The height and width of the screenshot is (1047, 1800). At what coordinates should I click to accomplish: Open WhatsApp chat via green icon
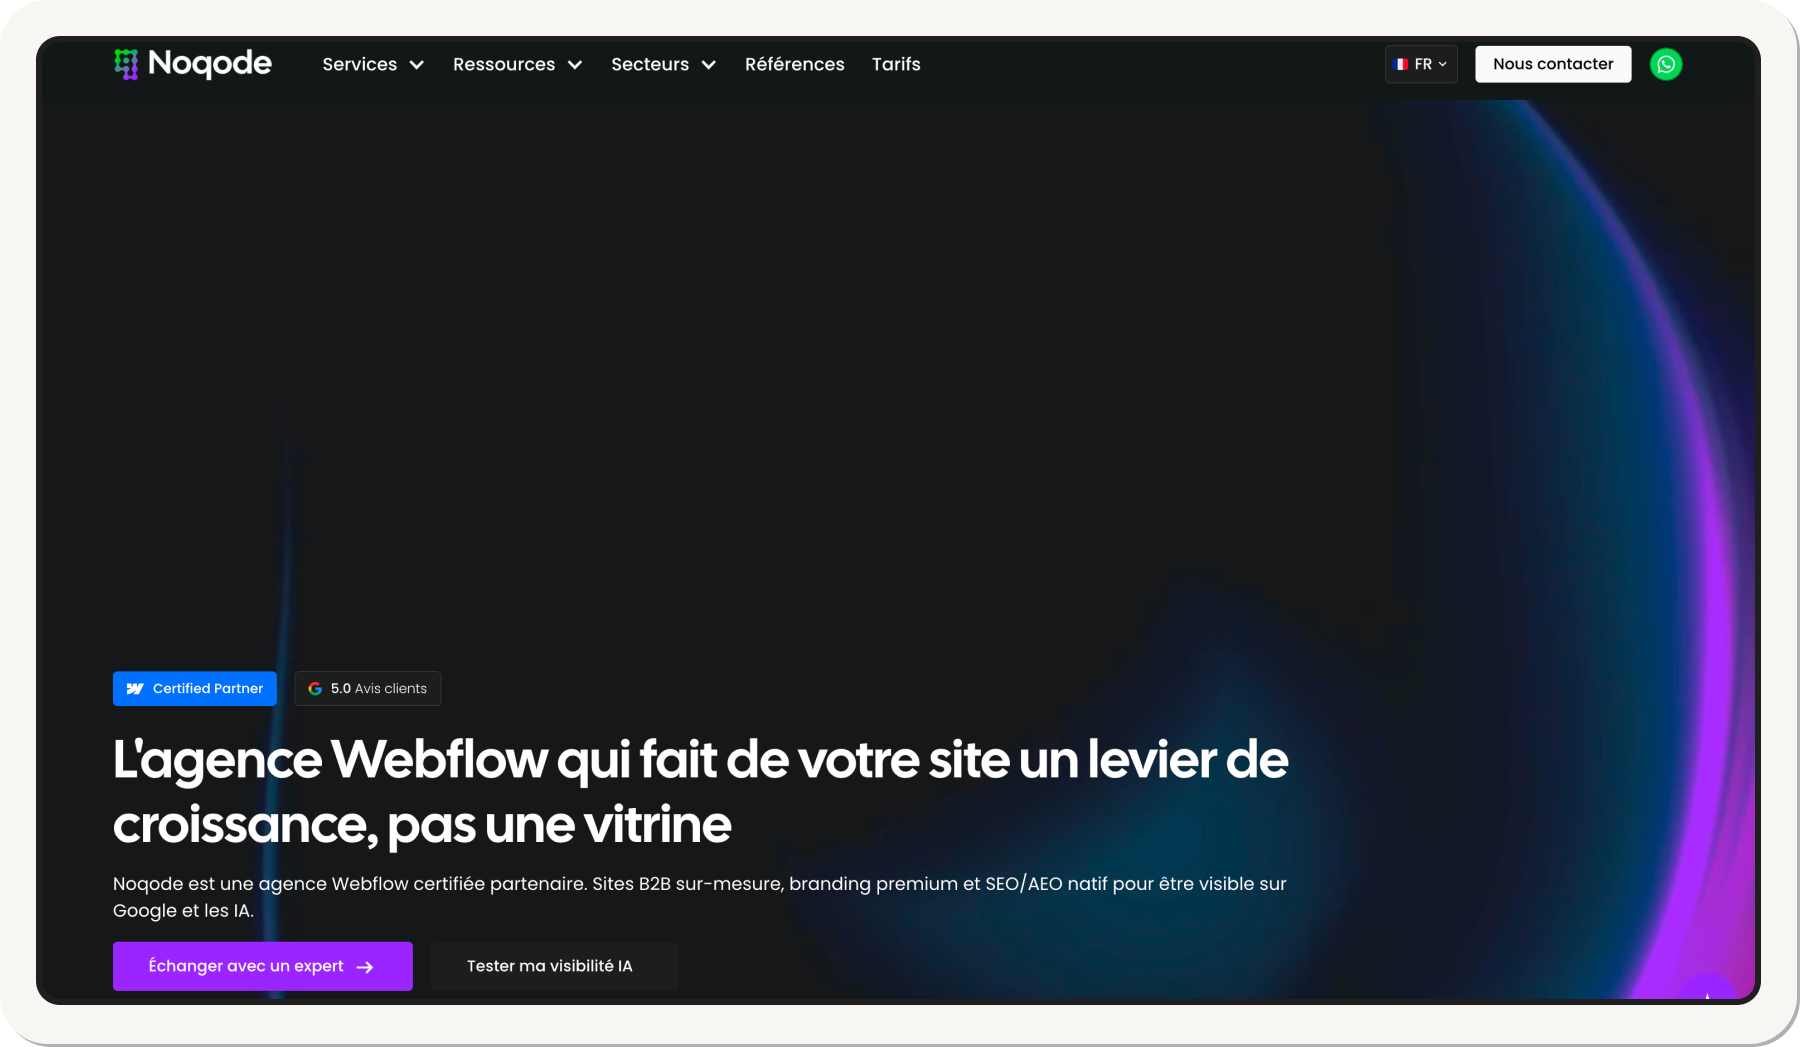pyautogui.click(x=1666, y=64)
